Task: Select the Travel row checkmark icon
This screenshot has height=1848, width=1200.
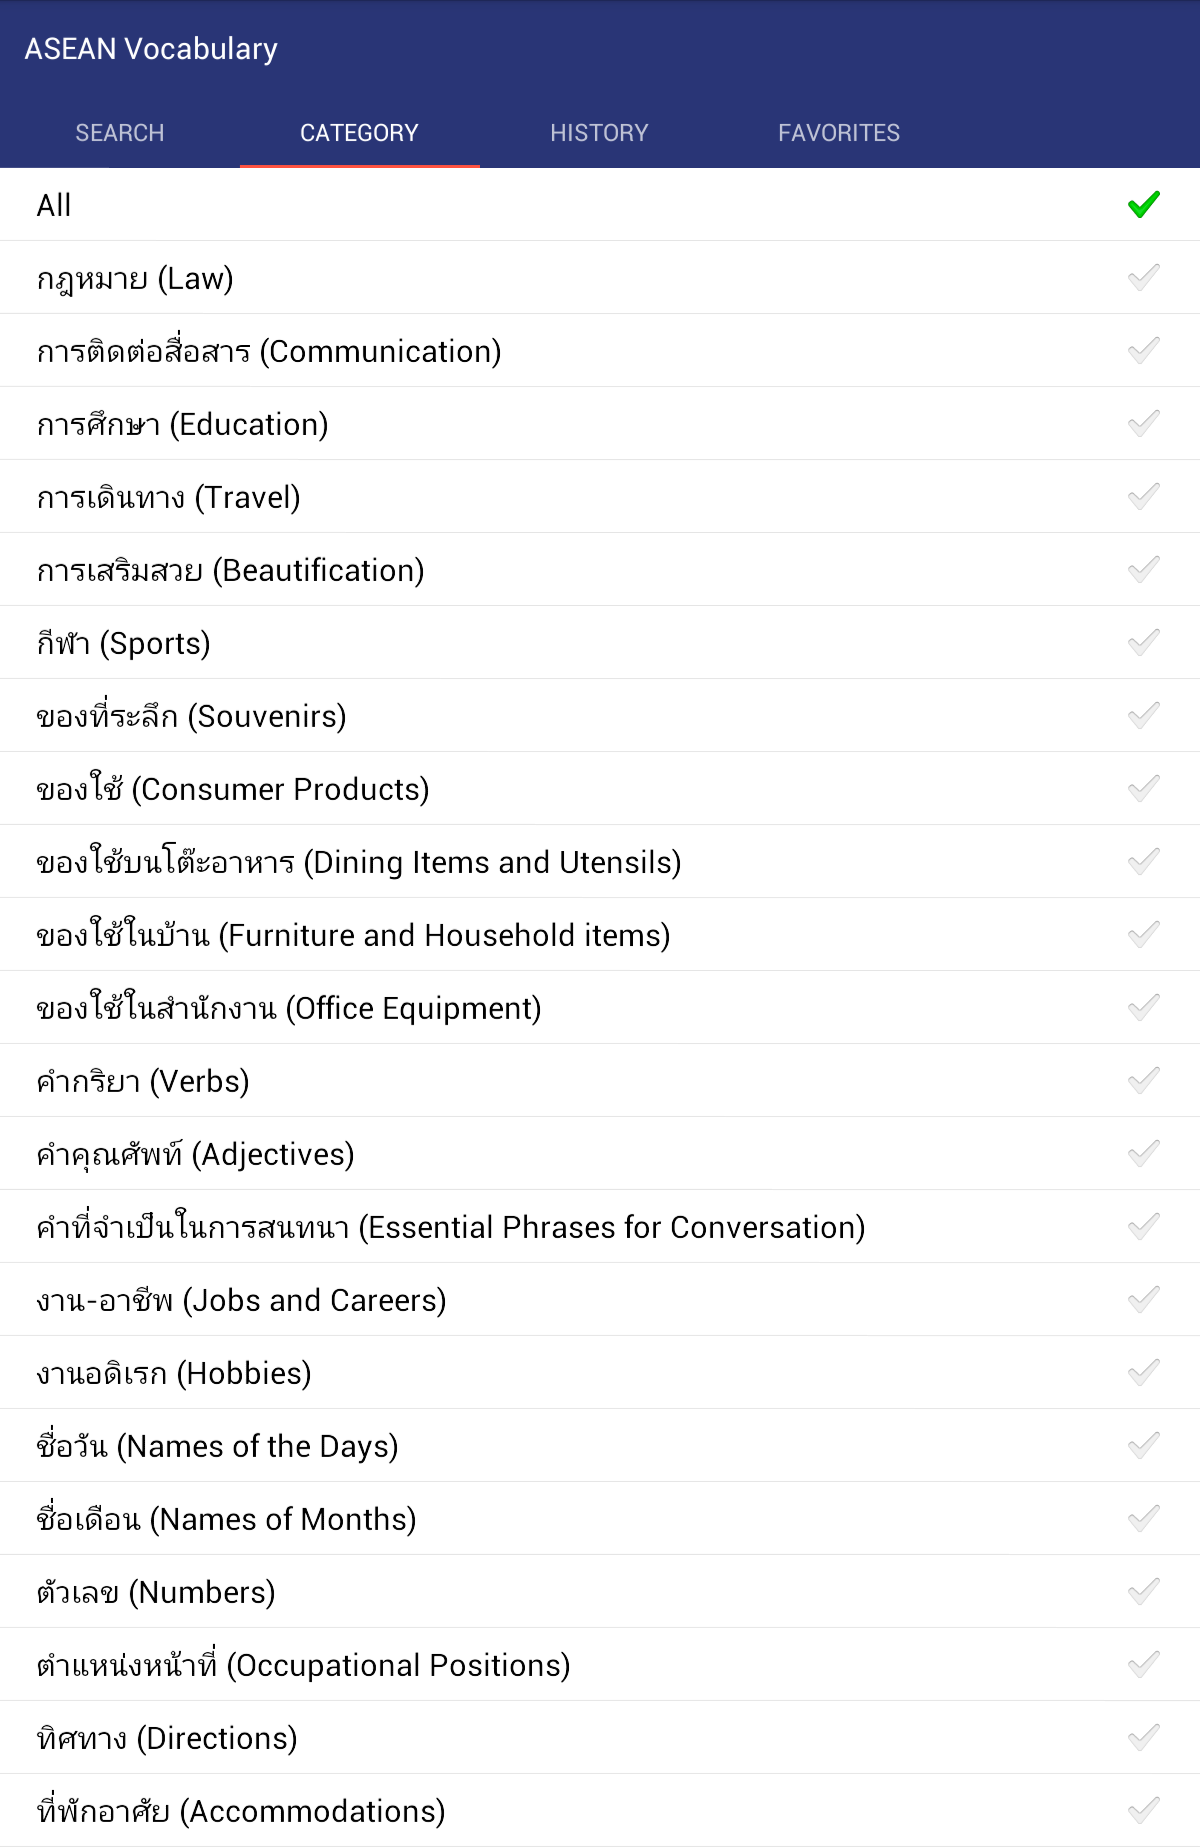Action: [x=1143, y=497]
